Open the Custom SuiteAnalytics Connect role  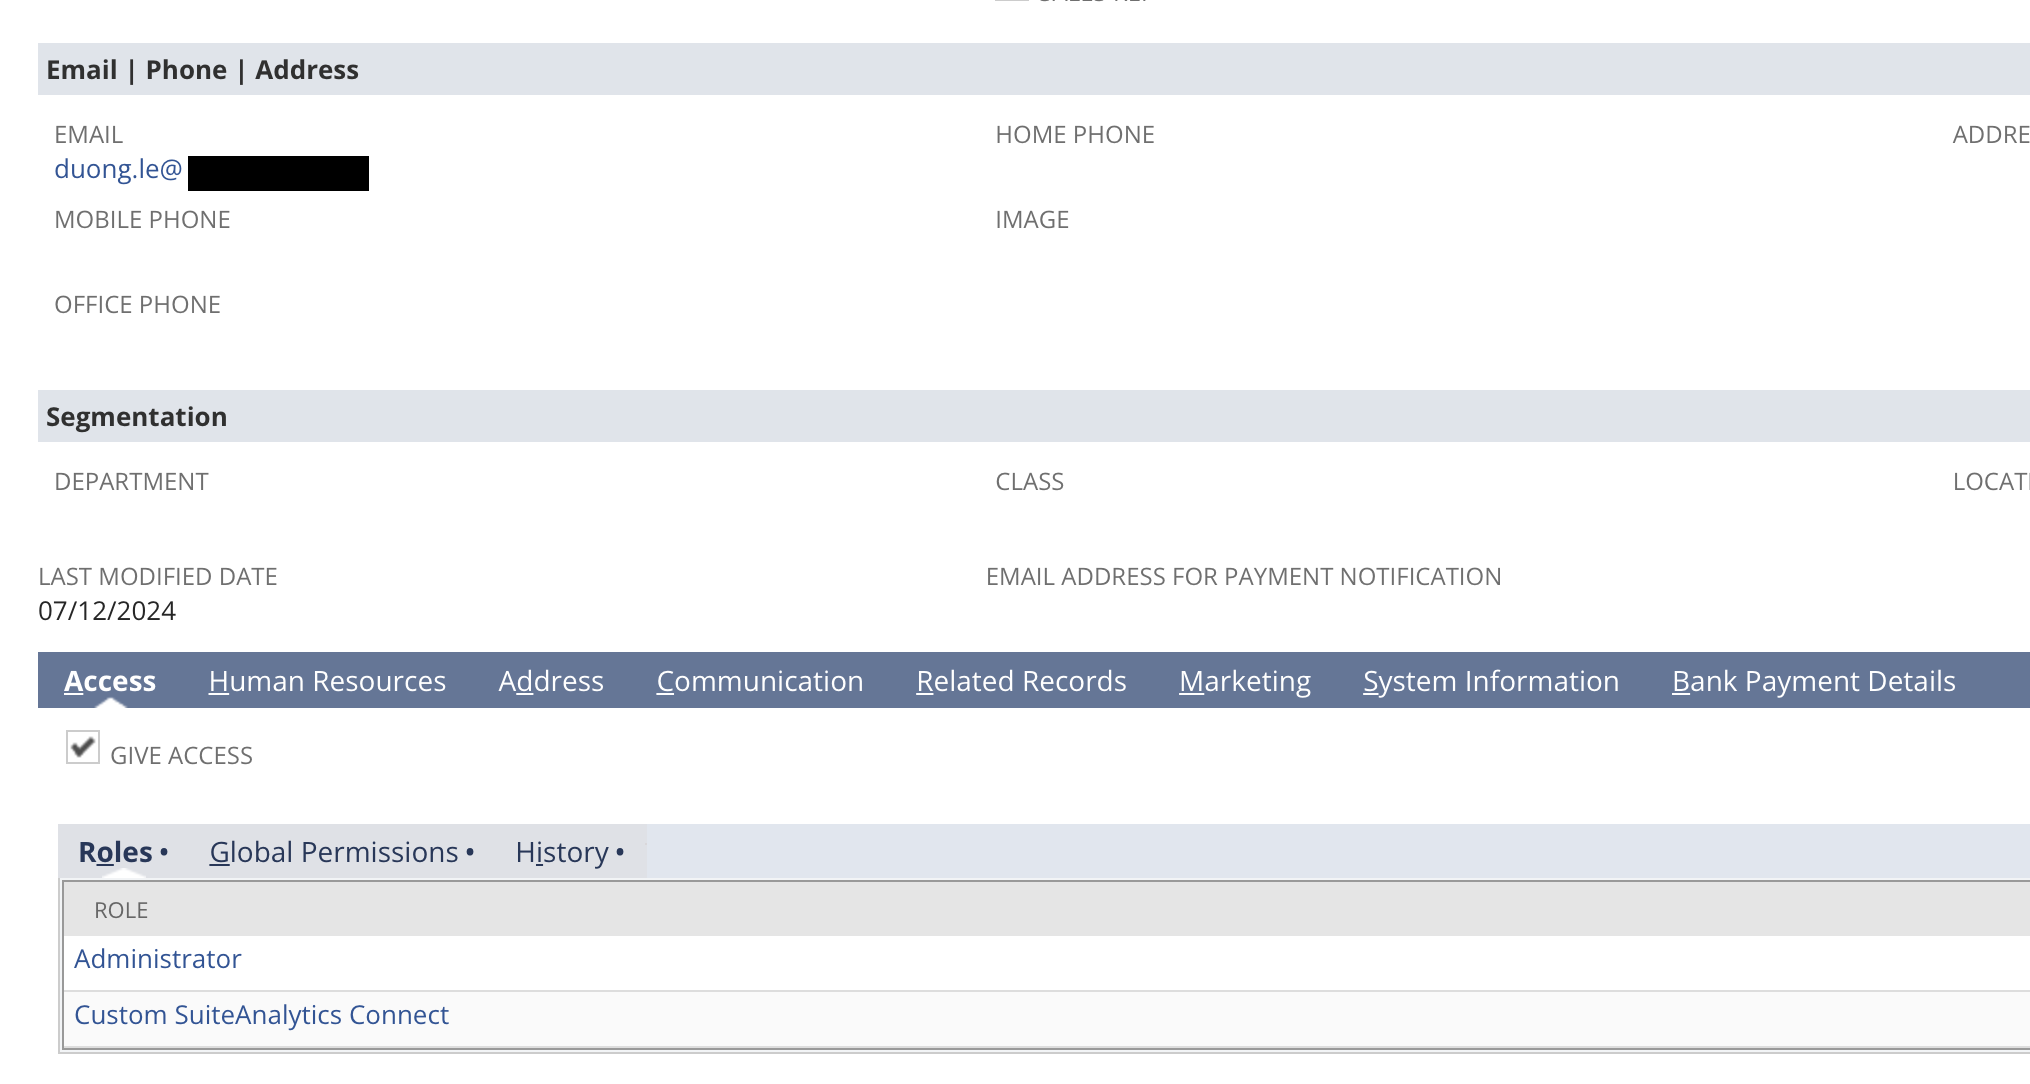(x=262, y=1015)
